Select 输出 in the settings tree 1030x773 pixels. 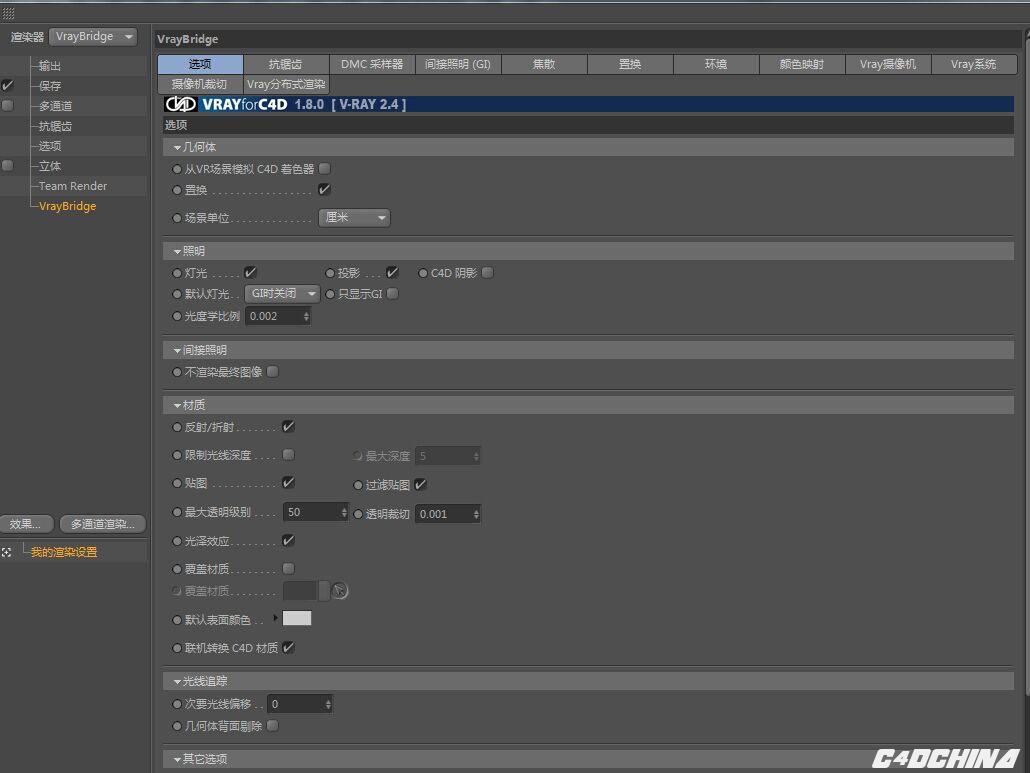(x=49, y=66)
